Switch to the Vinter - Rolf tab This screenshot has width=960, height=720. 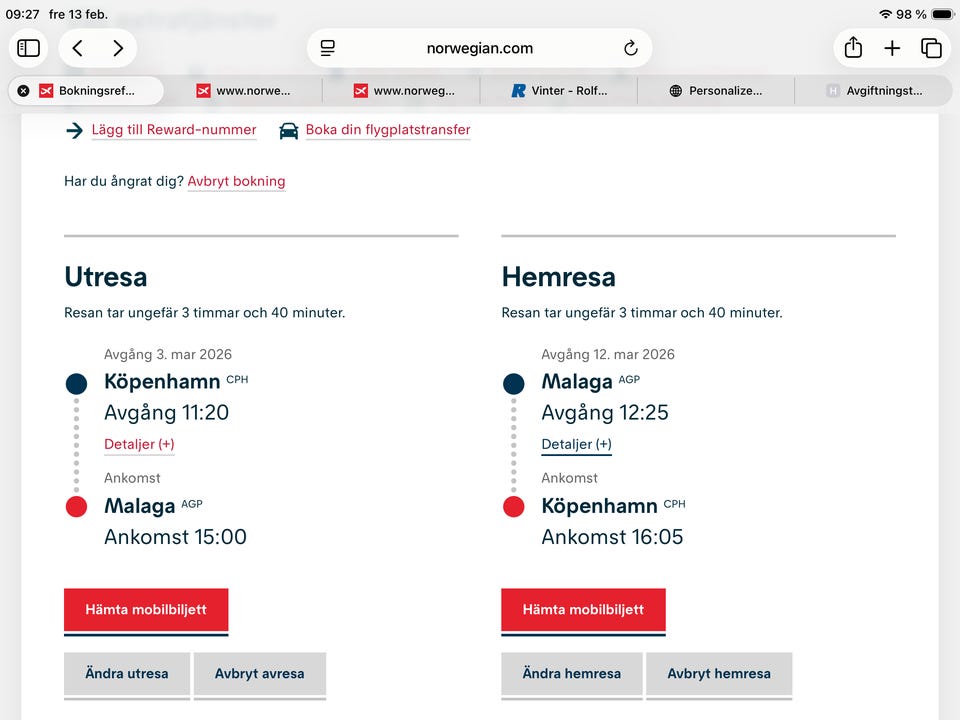(x=558, y=90)
